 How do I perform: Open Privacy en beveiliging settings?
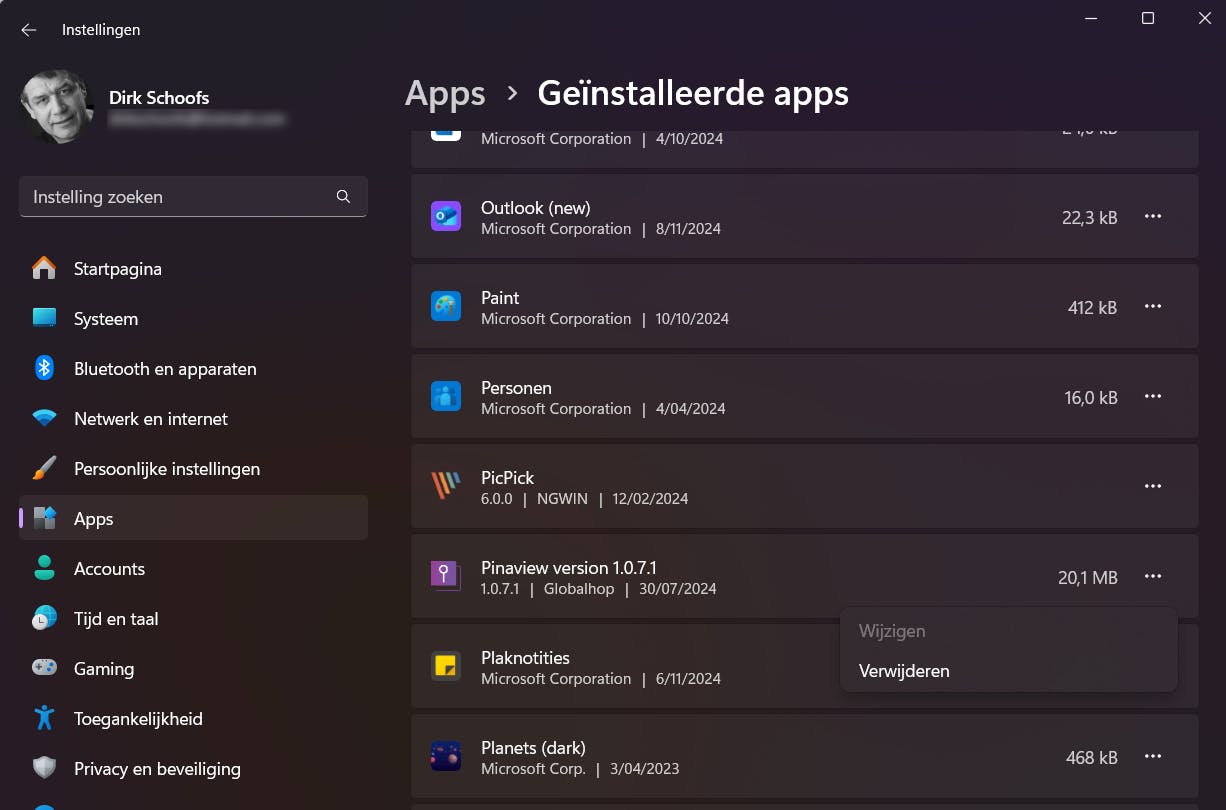click(x=157, y=769)
